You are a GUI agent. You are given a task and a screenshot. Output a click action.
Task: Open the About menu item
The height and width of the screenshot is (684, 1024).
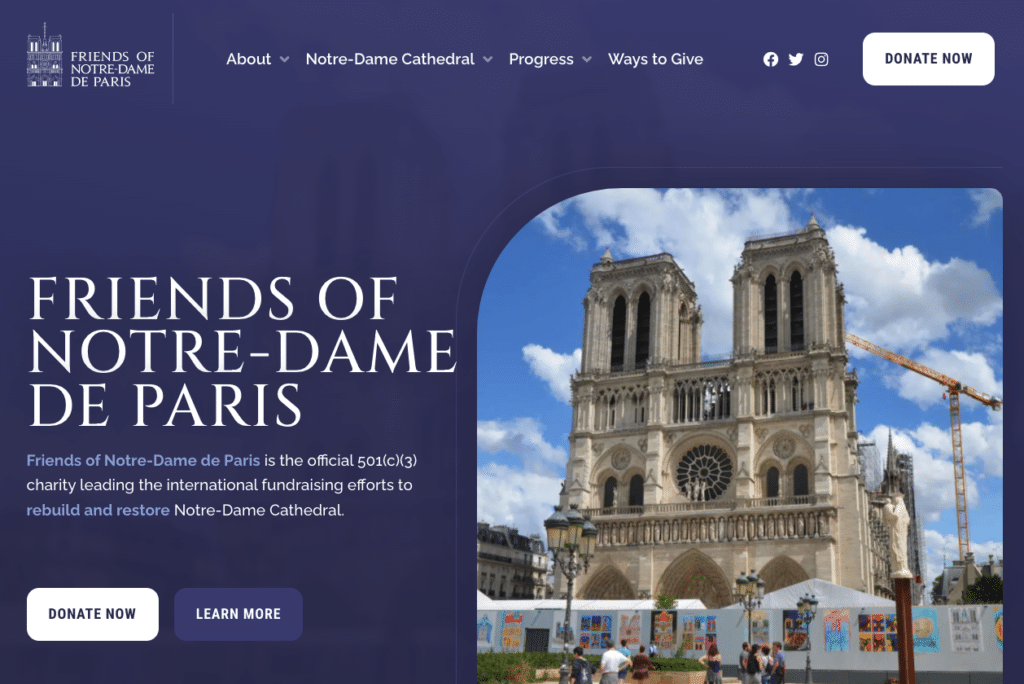click(248, 59)
